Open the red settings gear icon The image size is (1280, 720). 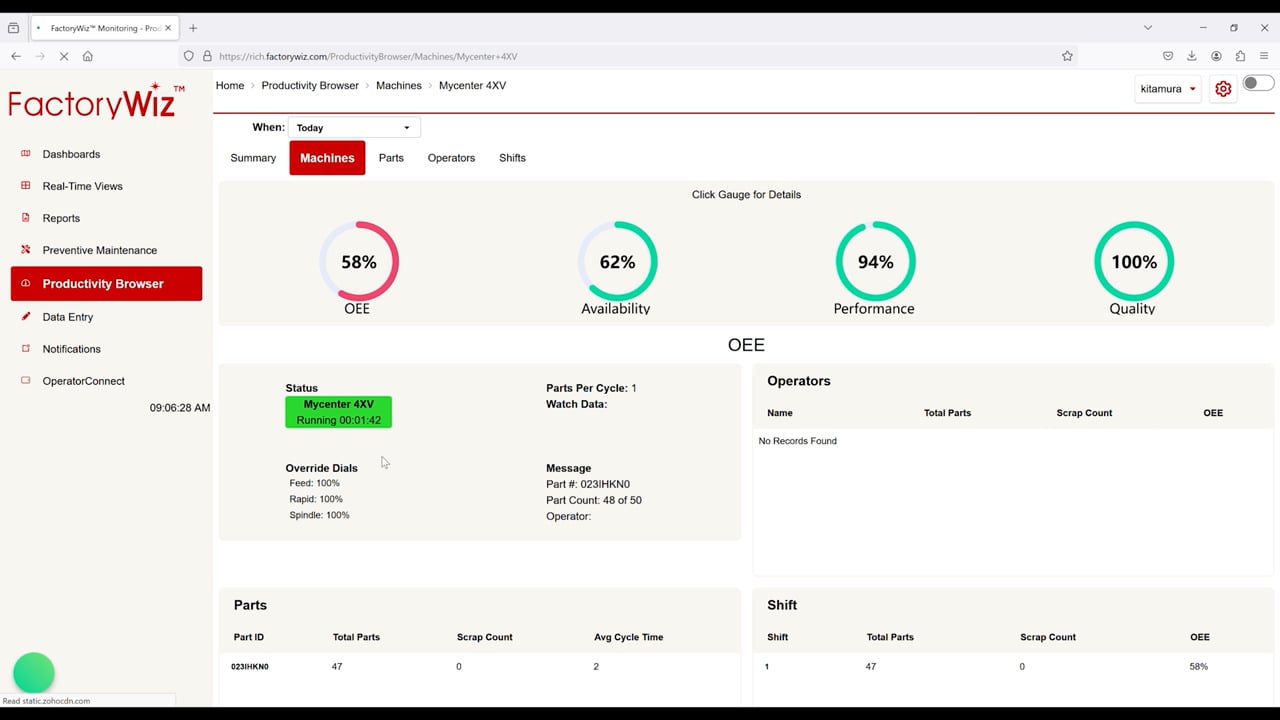click(x=1222, y=89)
